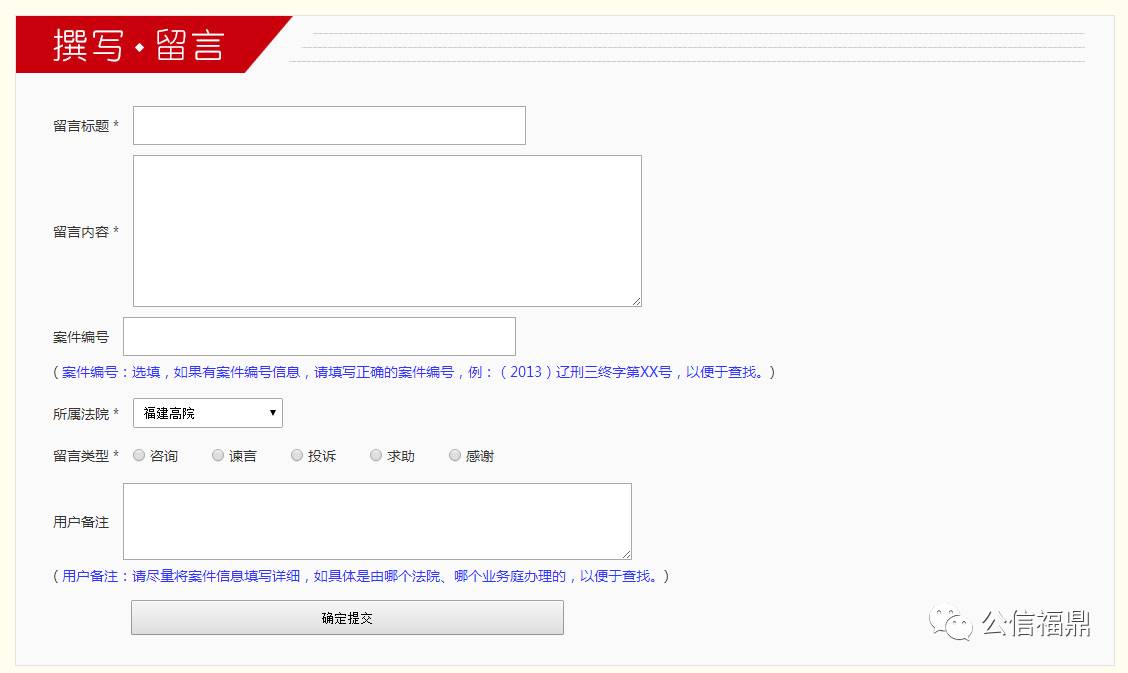The width and height of the screenshot is (1128, 673).
Task: Select the 咨询 message type radio button
Action: click(138, 455)
